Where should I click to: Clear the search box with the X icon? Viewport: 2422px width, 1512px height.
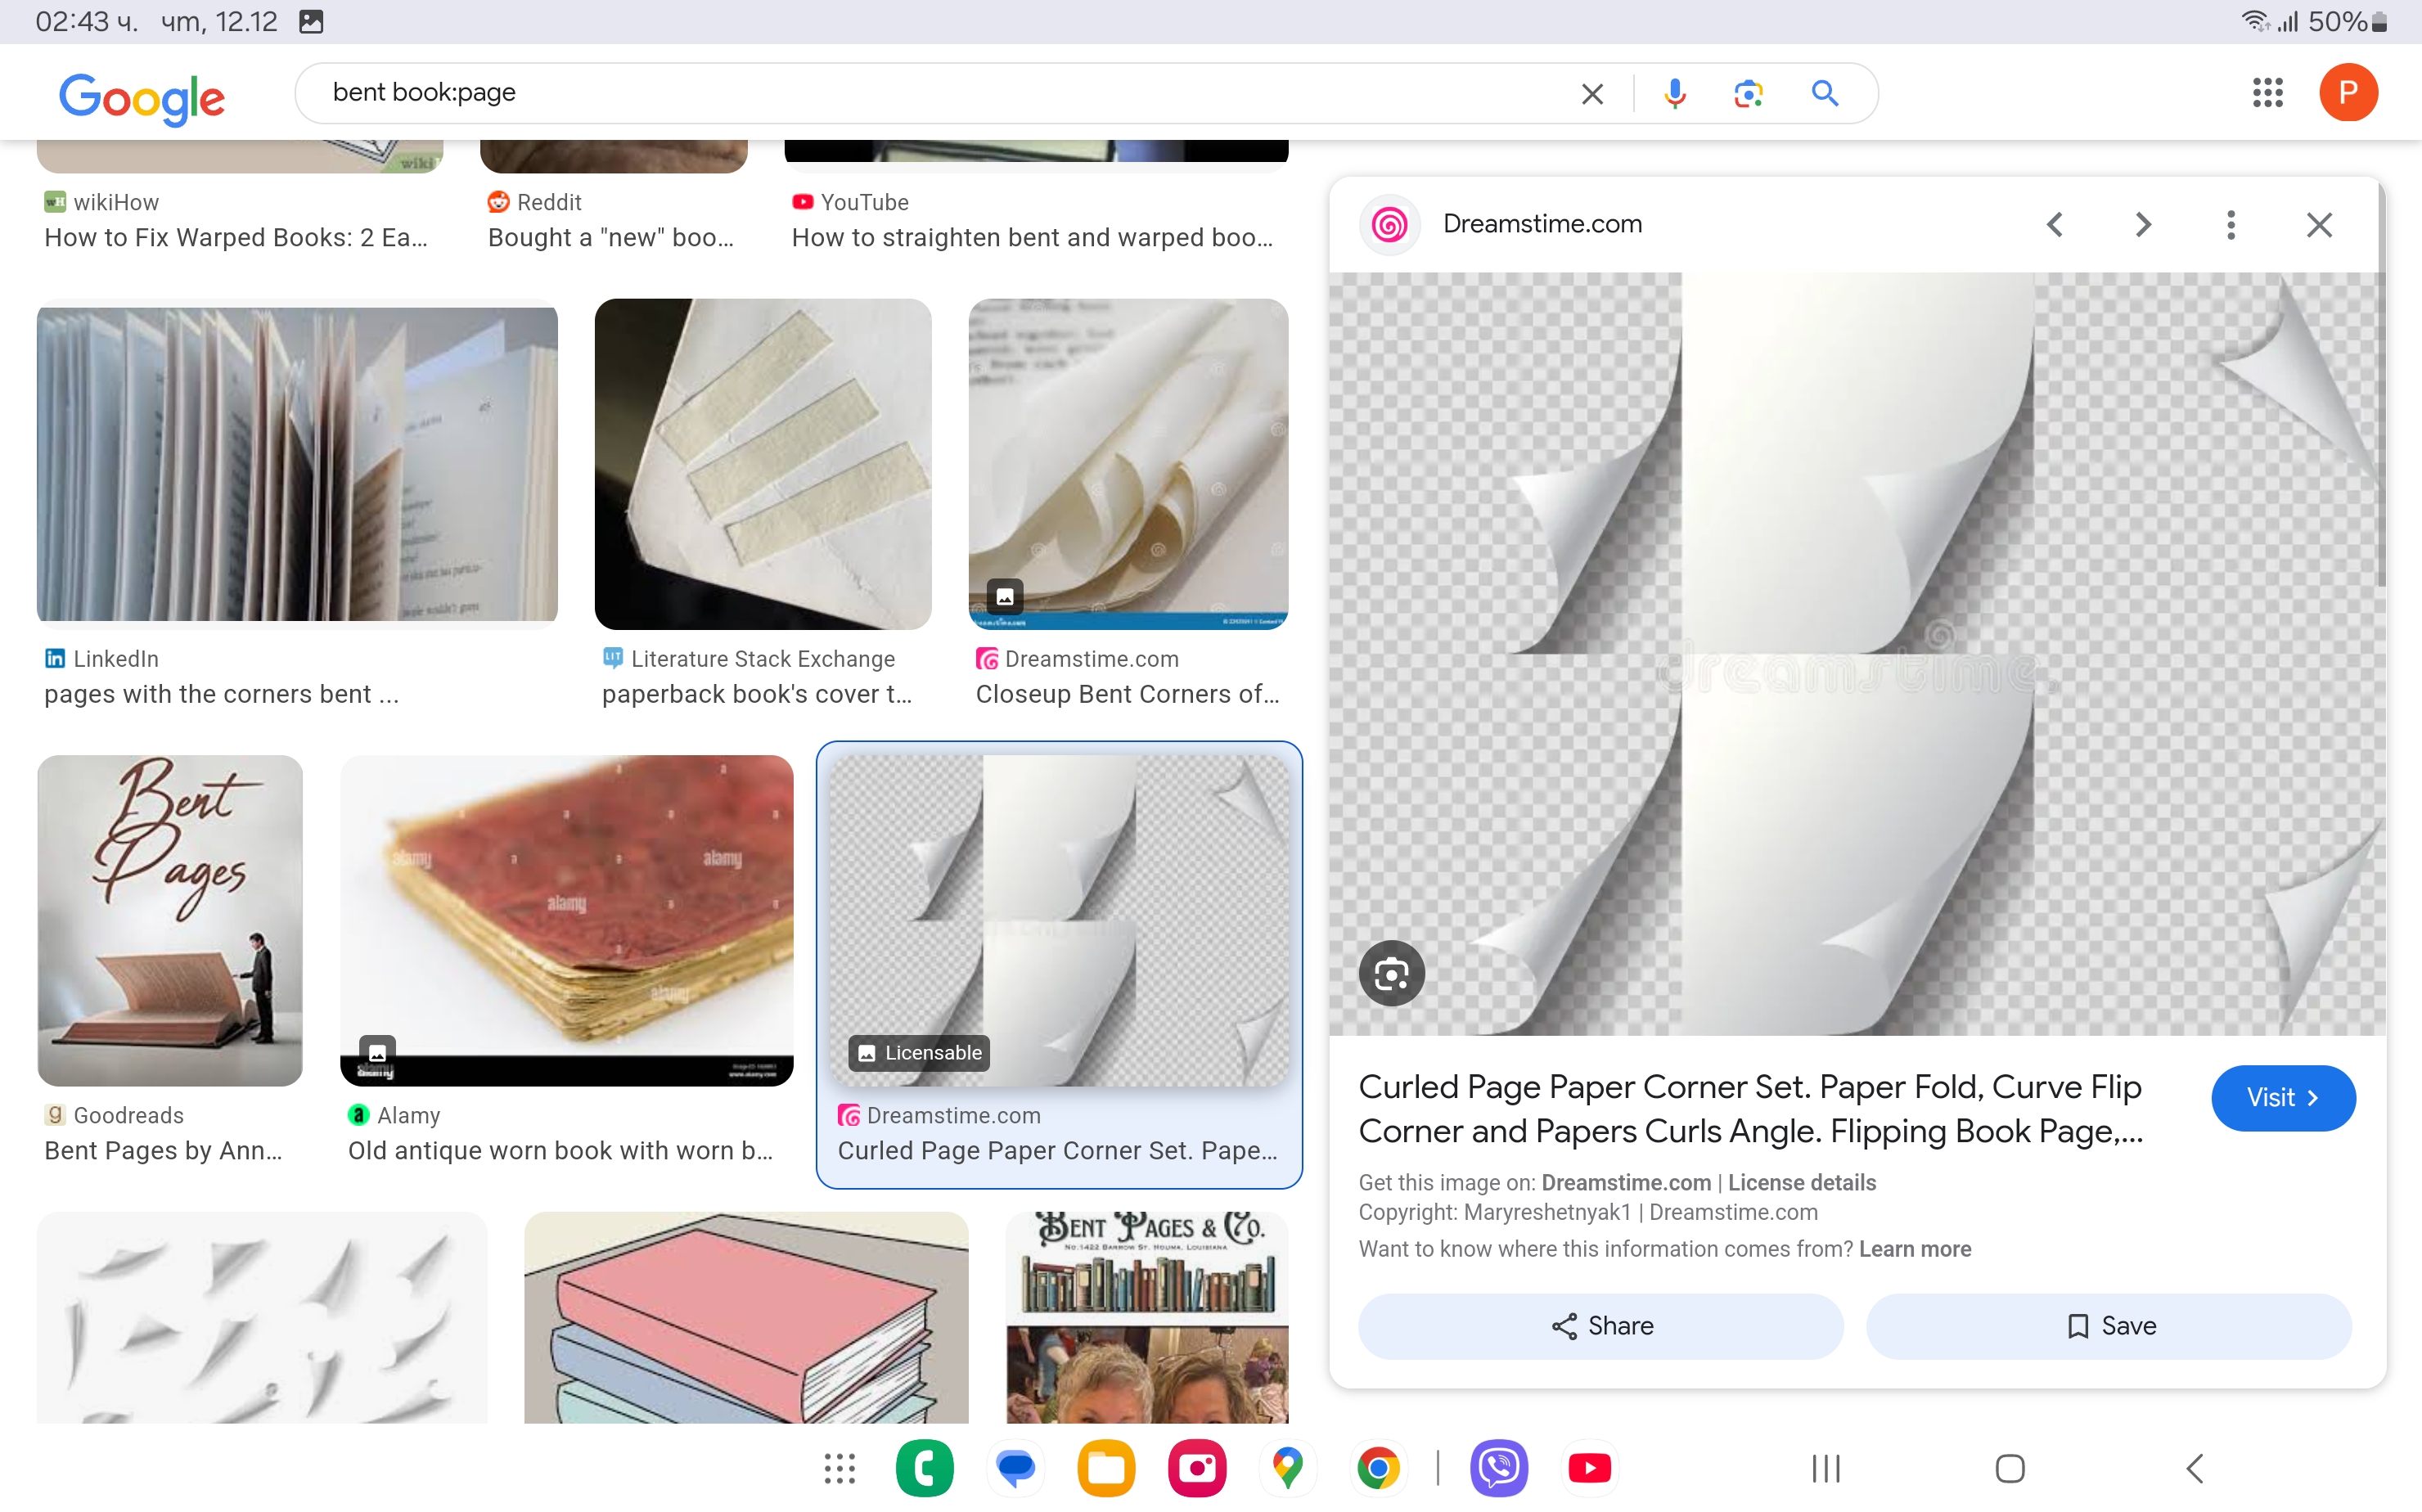(1592, 94)
